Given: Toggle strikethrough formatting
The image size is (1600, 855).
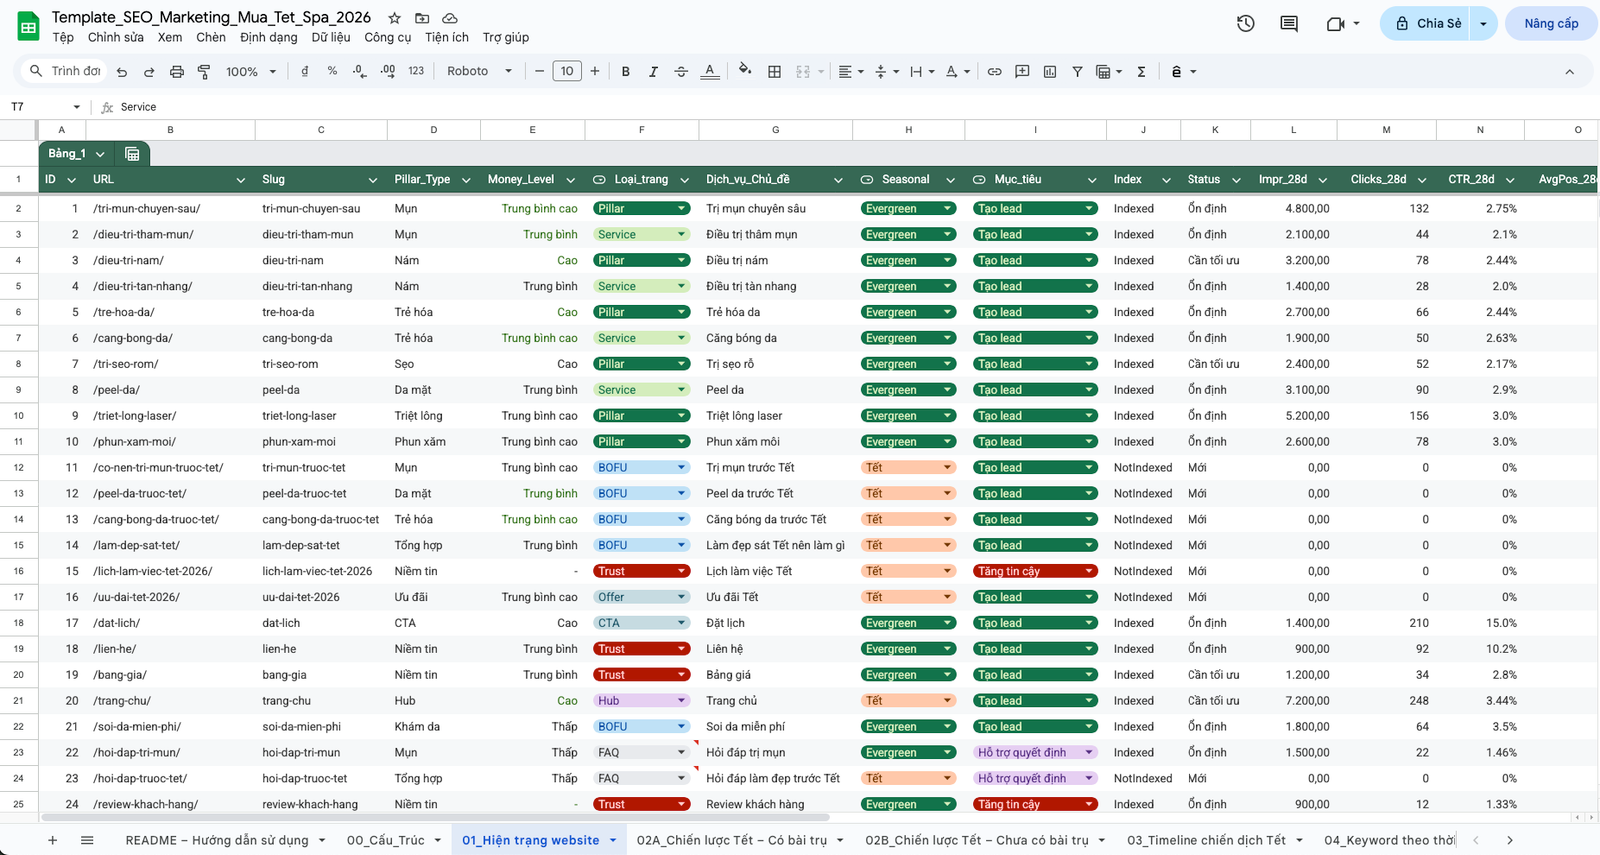Looking at the screenshot, I should click(x=681, y=71).
